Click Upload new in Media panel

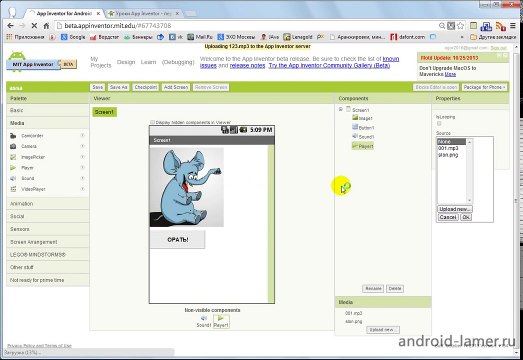click(383, 330)
